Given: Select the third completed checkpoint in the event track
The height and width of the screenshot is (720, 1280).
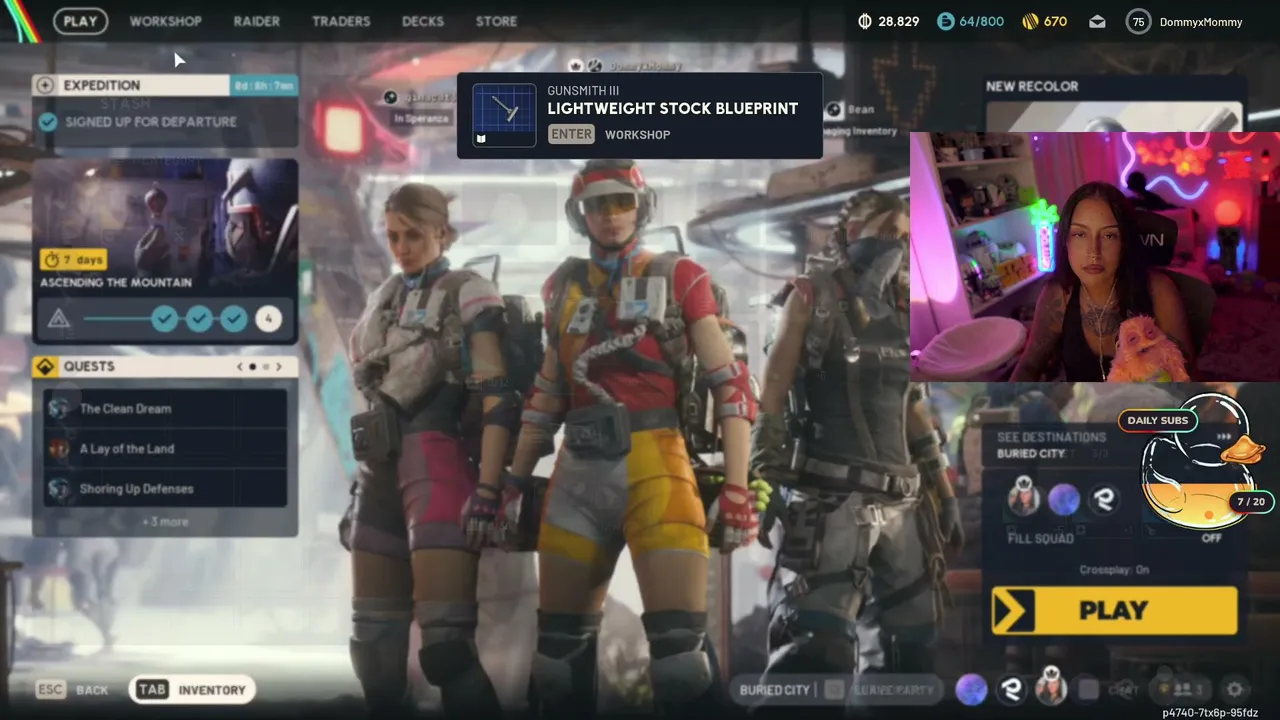Looking at the screenshot, I should 234,319.
